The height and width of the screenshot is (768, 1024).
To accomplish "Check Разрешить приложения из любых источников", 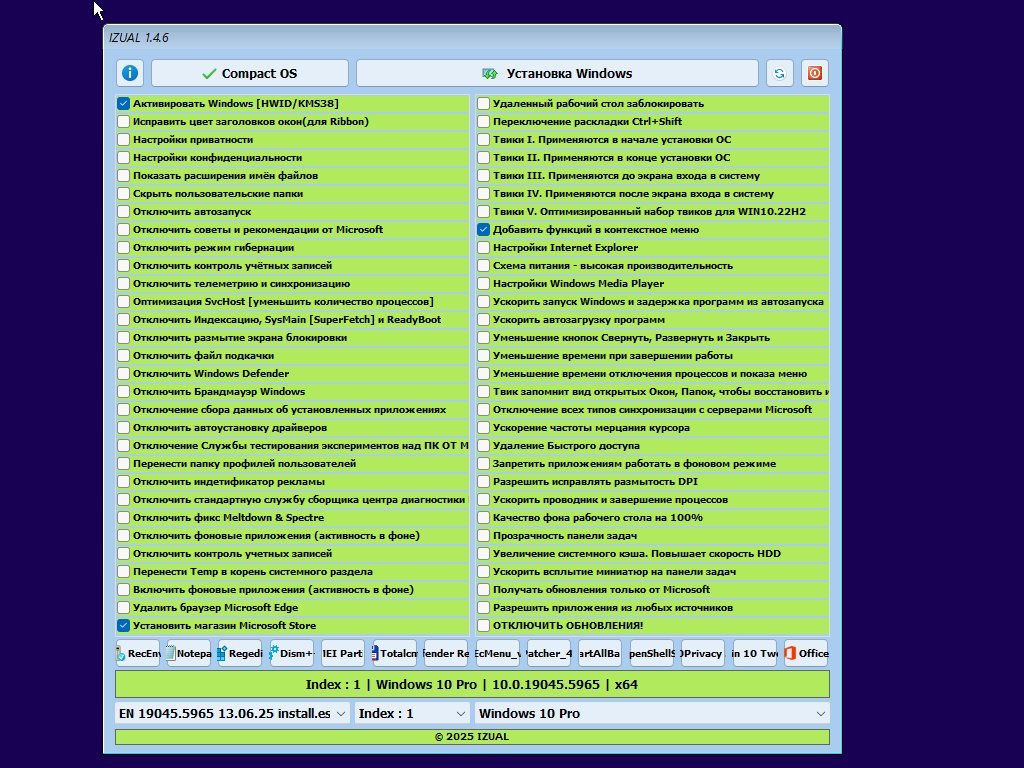I will coord(483,607).
